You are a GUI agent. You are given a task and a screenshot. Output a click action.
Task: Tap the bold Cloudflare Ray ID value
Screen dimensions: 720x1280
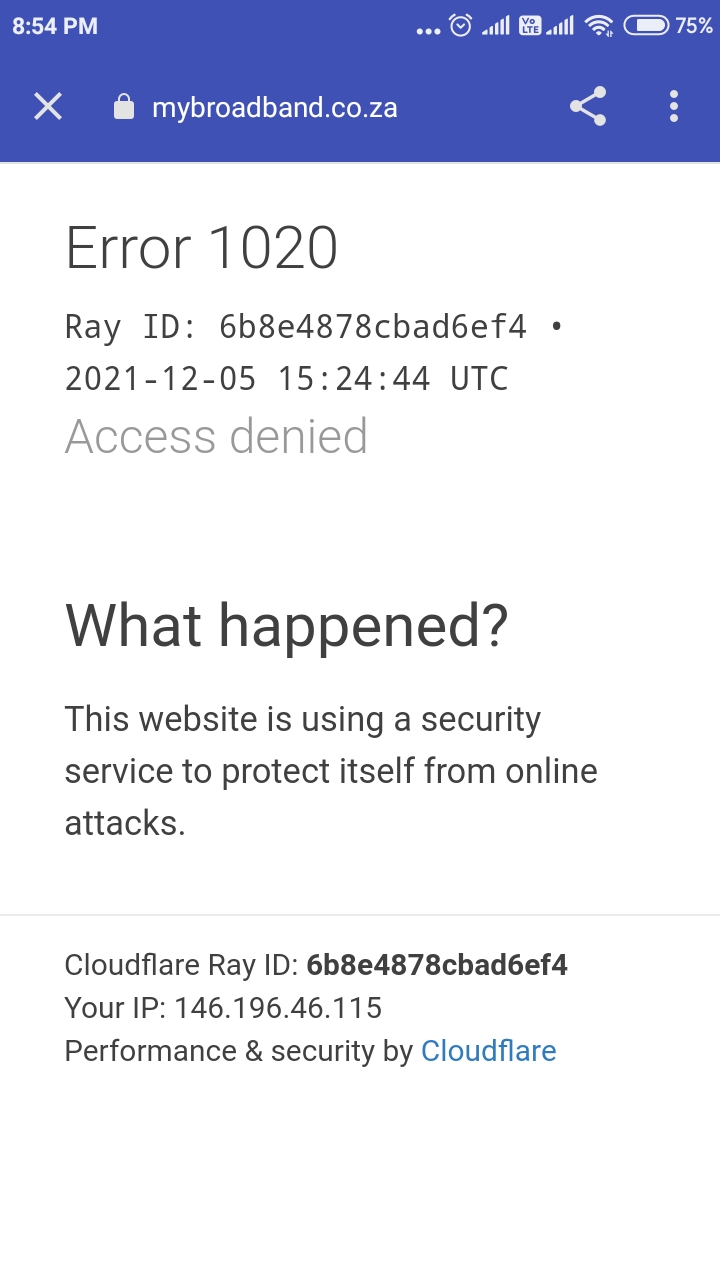(x=437, y=965)
